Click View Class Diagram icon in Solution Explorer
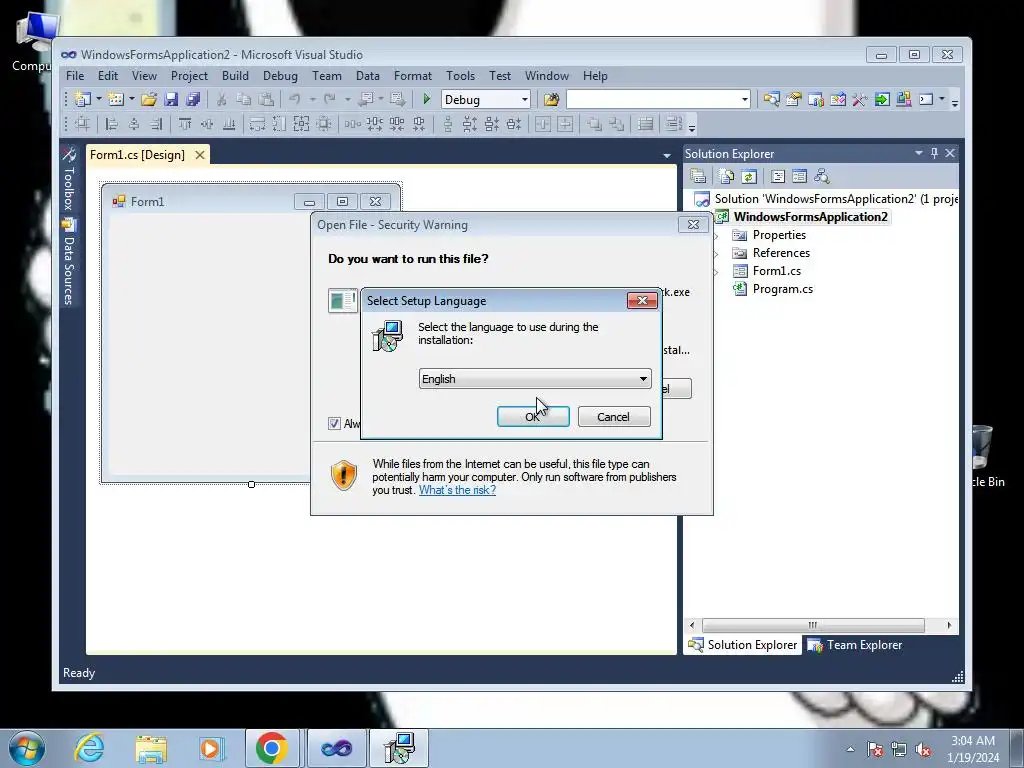This screenshot has width=1024, height=768. 822,176
